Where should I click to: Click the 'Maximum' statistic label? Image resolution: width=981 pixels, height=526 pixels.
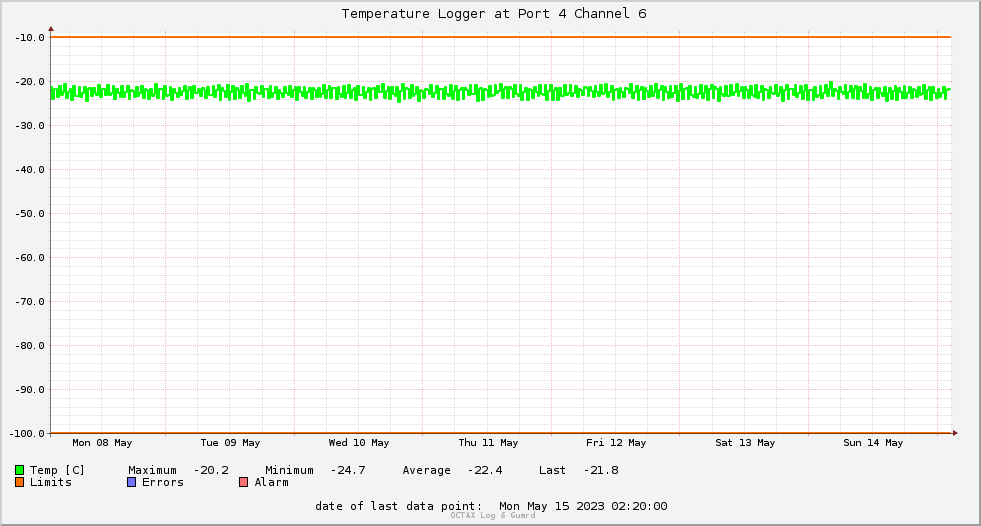152,470
